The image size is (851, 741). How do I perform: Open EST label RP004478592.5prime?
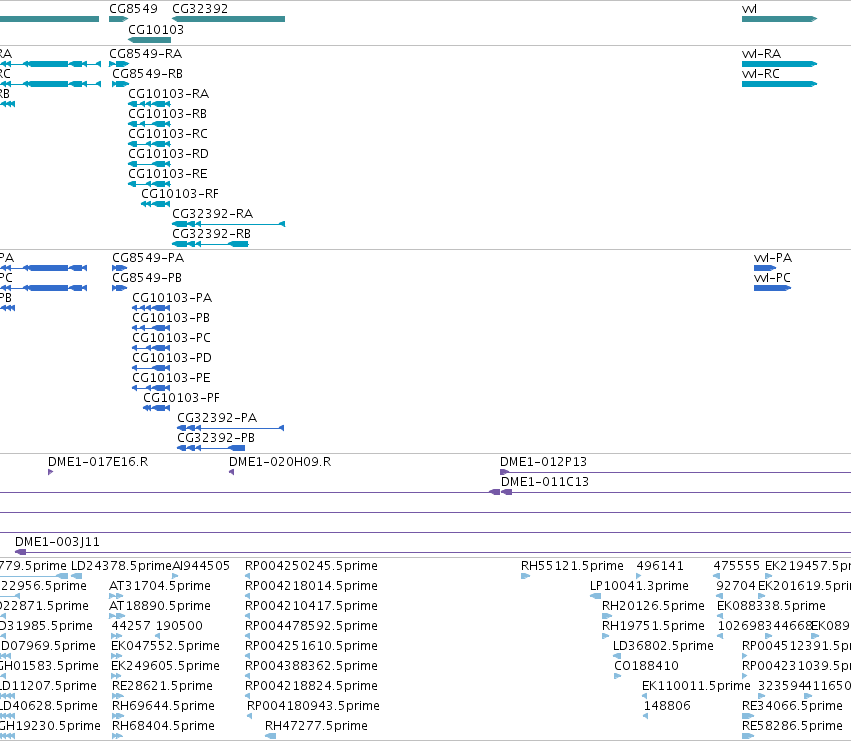[312, 626]
